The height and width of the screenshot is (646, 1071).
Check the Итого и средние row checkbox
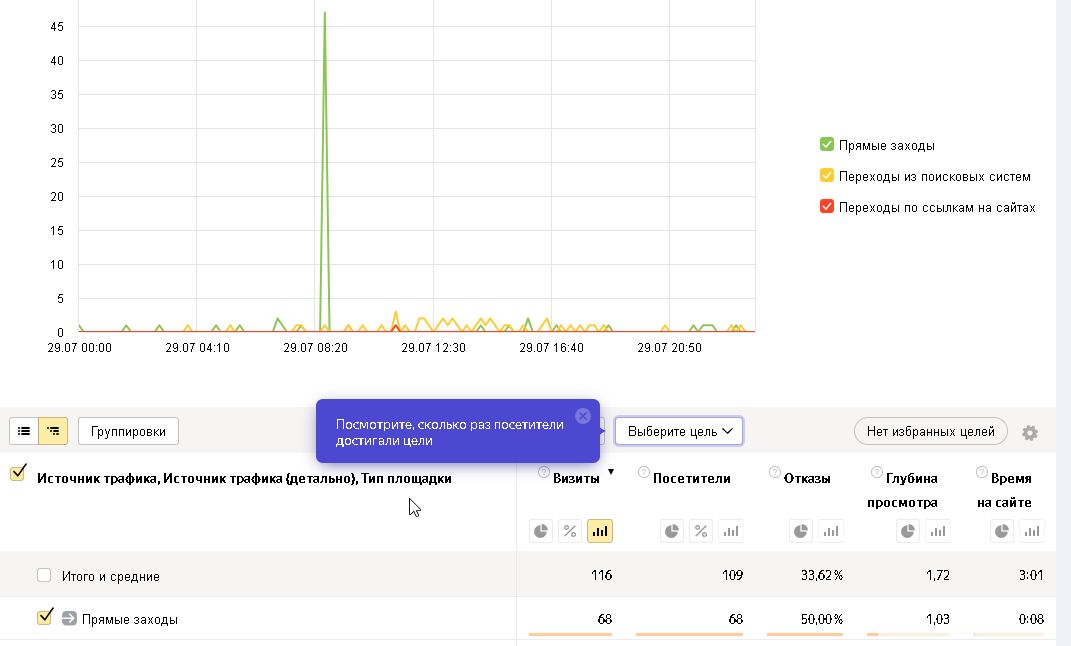(x=44, y=575)
